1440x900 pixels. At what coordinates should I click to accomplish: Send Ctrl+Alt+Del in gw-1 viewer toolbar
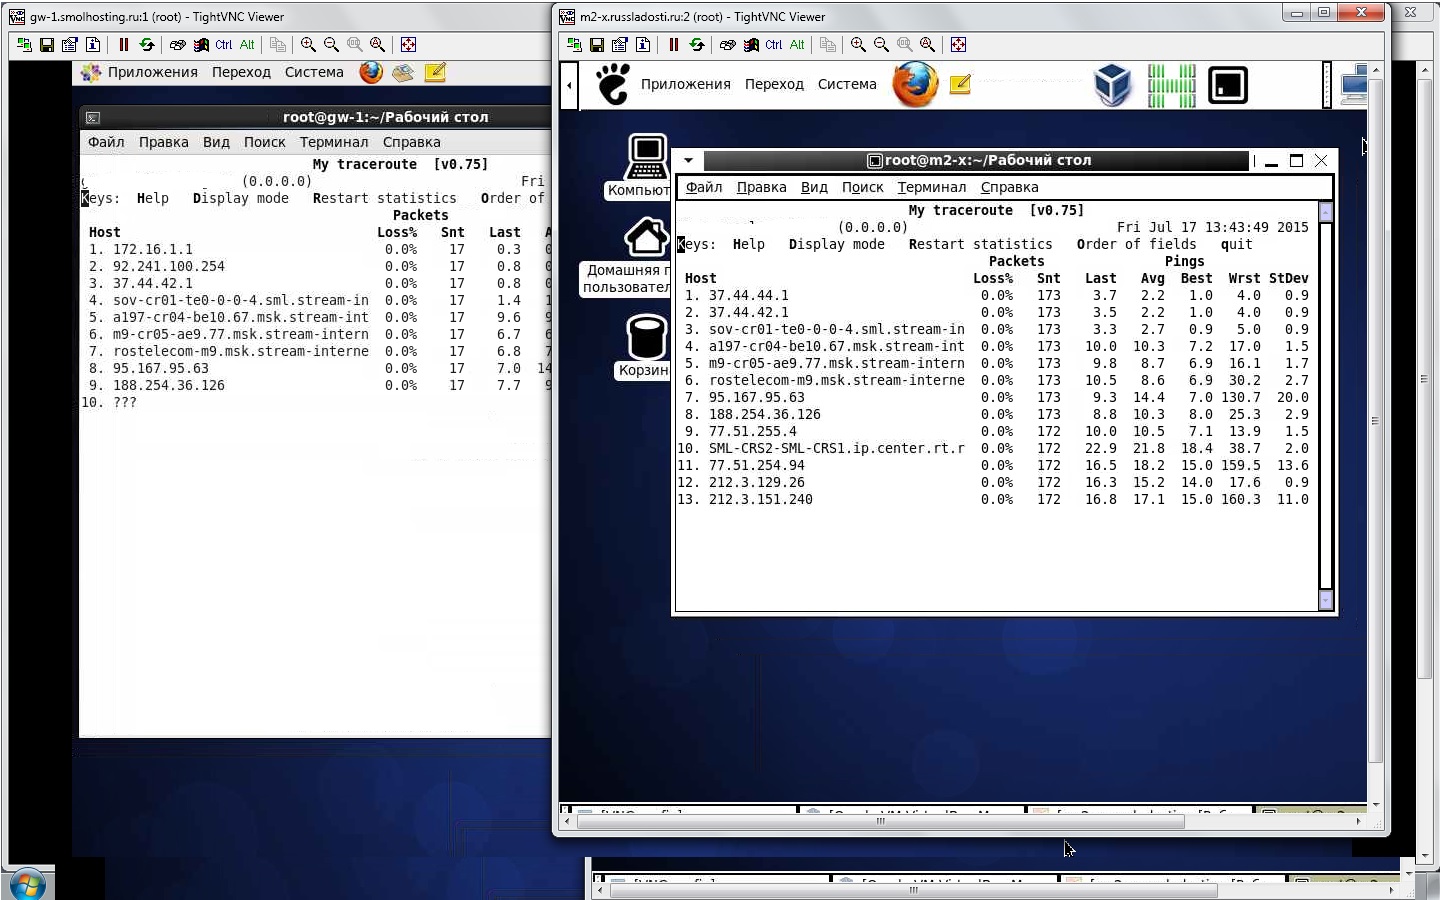point(178,45)
